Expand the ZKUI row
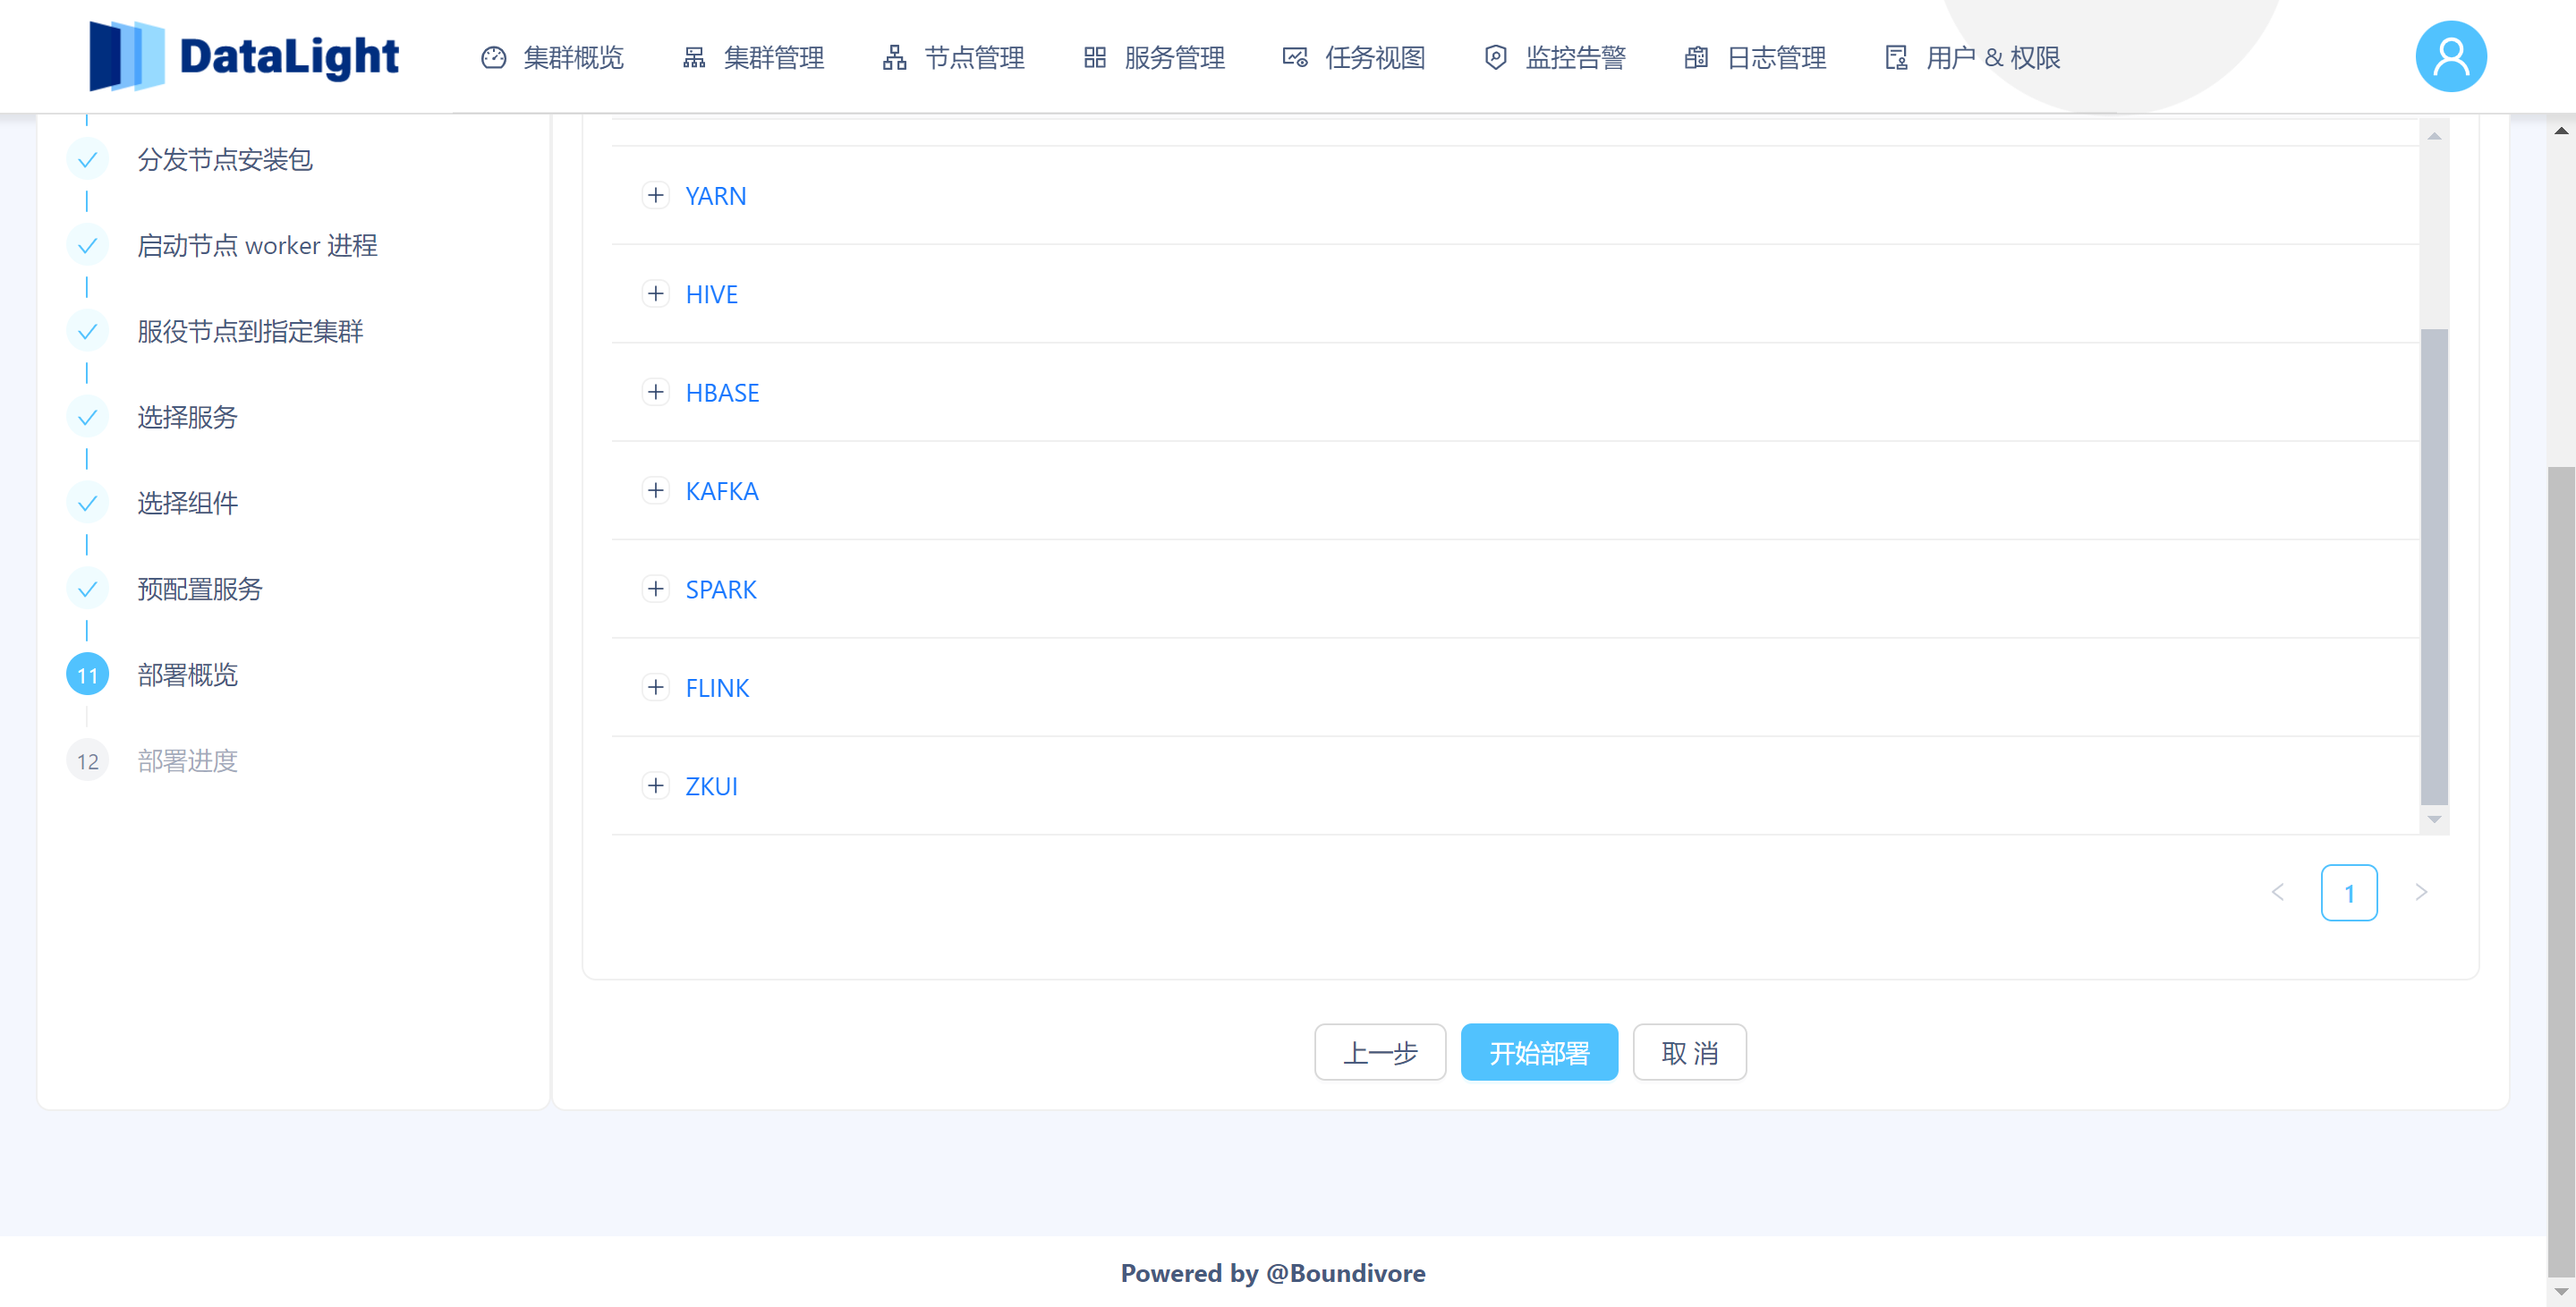Screen dimensions: 2576x1307 pyautogui.click(x=655, y=786)
